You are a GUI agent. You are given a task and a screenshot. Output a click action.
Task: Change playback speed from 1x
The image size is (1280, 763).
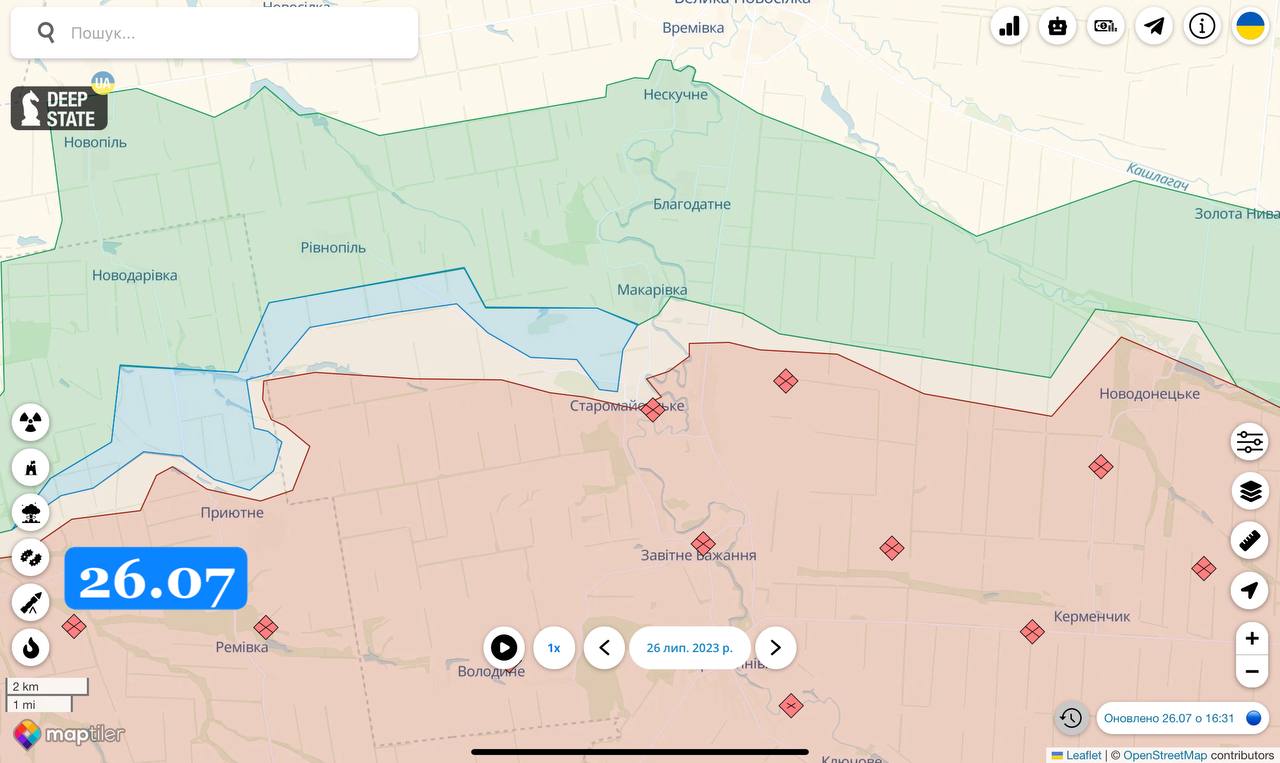(x=553, y=648)
